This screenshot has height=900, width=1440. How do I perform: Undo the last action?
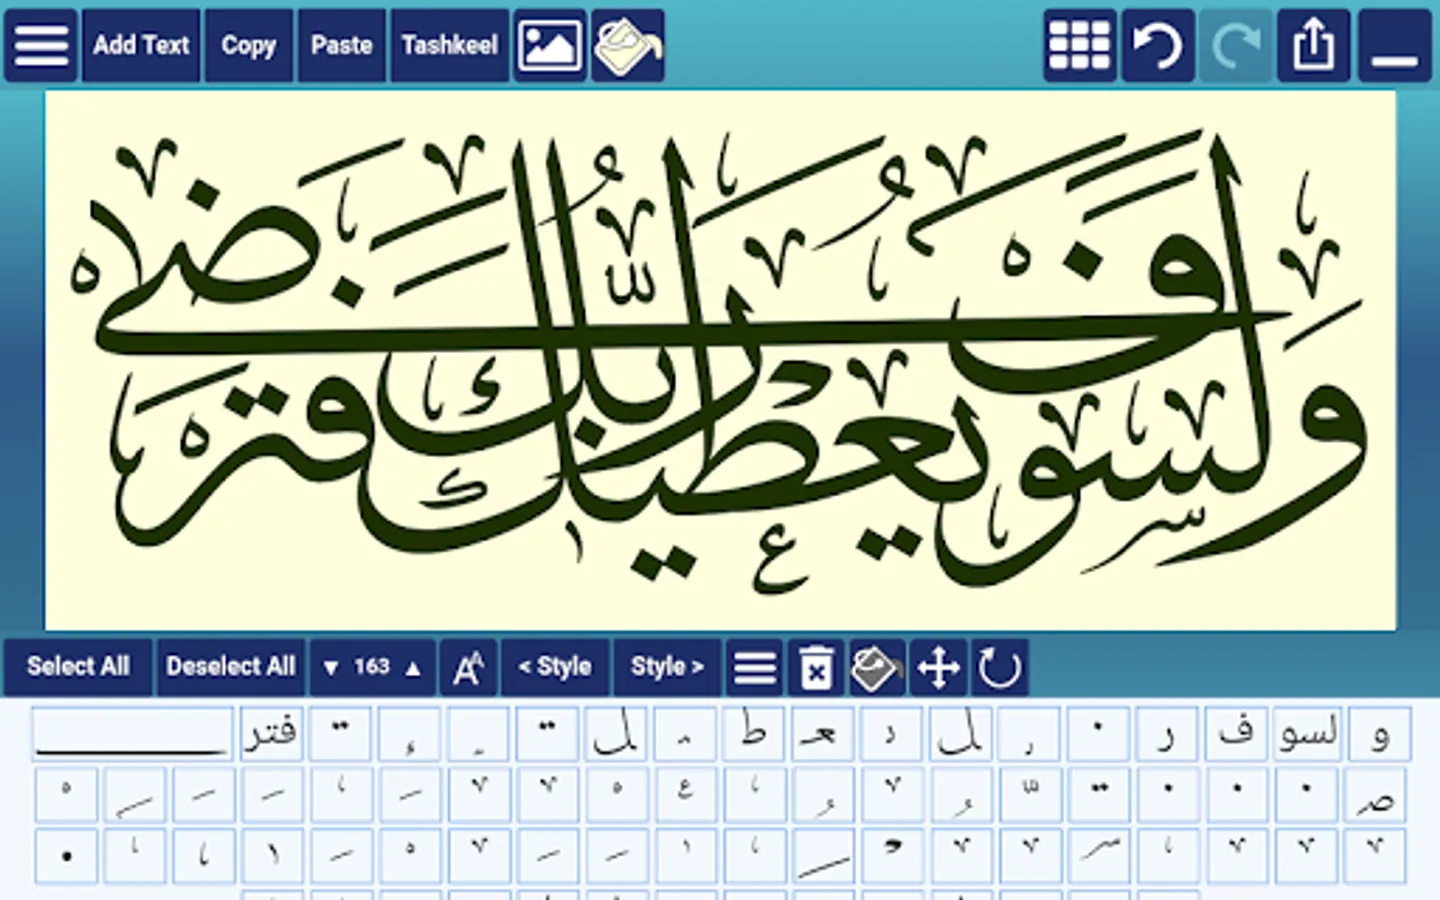click(1157, 46)
